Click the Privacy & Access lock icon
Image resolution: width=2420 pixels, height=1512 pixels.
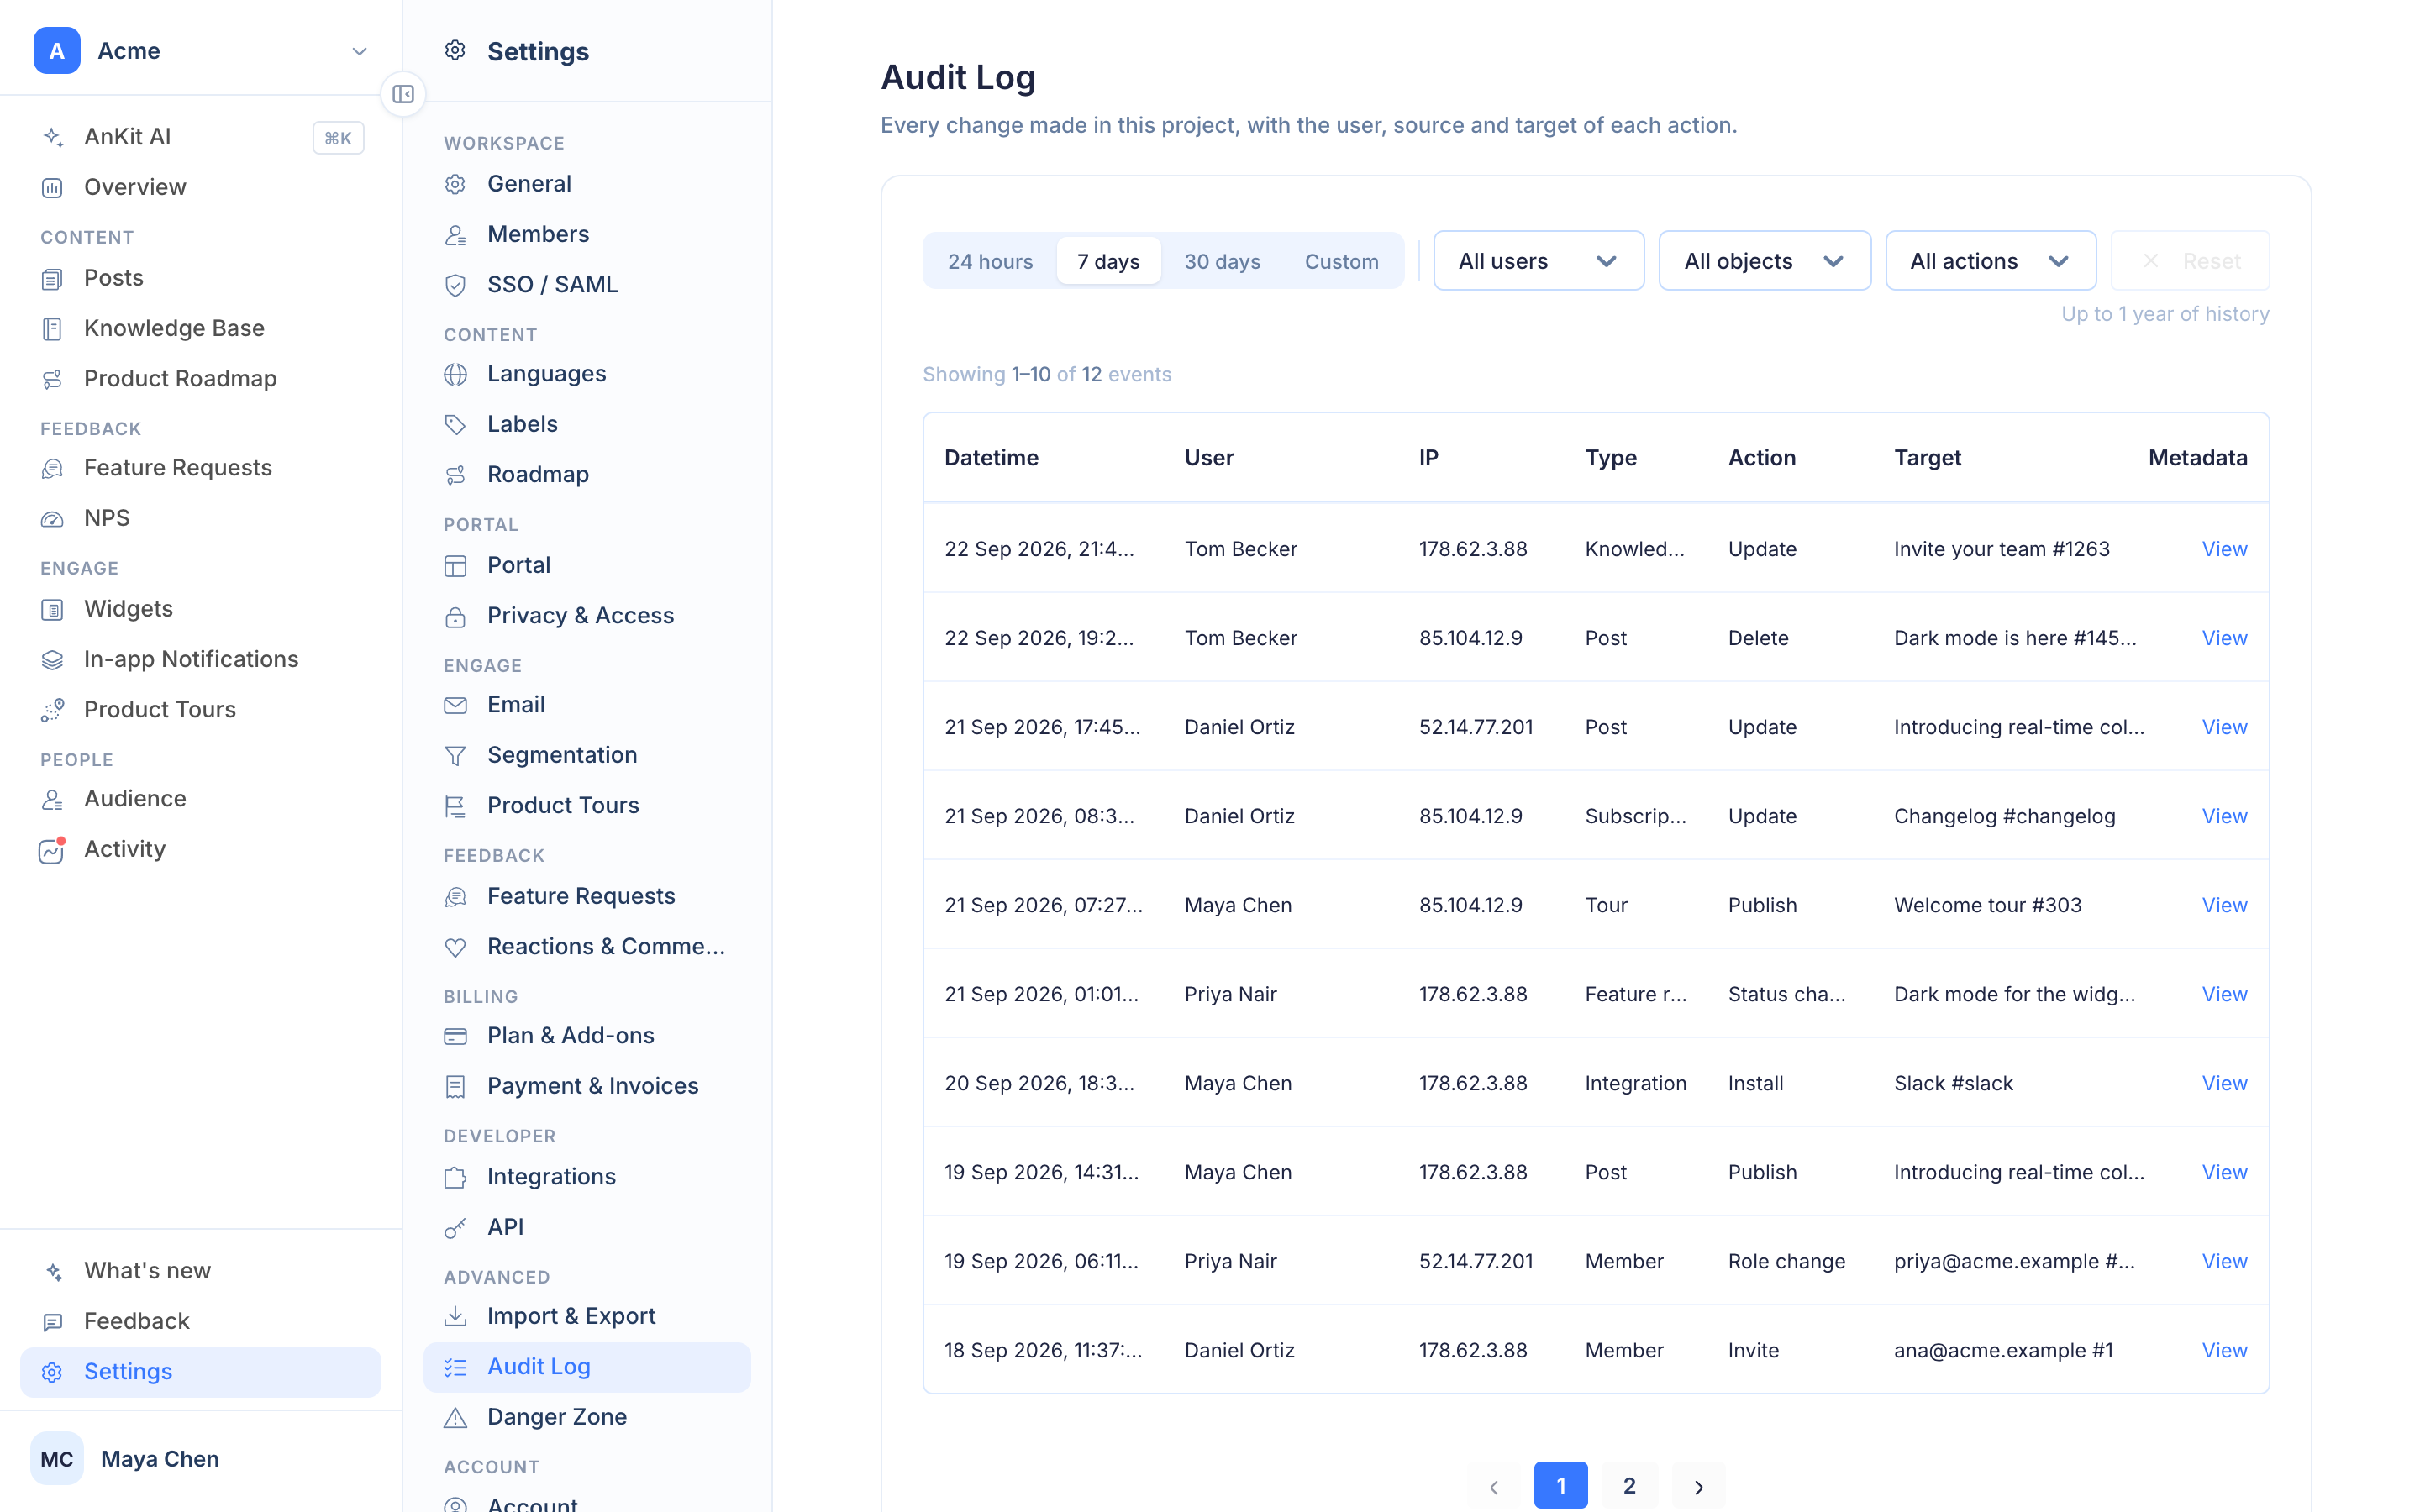tap(456, 616)
